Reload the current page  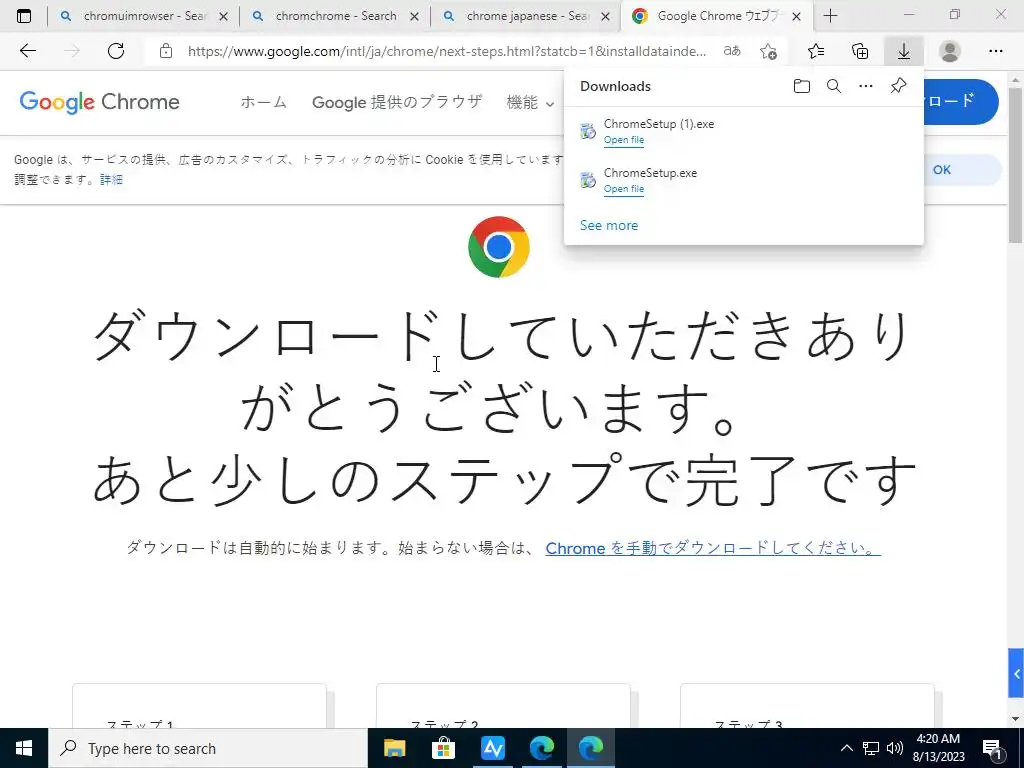[116, 51]
